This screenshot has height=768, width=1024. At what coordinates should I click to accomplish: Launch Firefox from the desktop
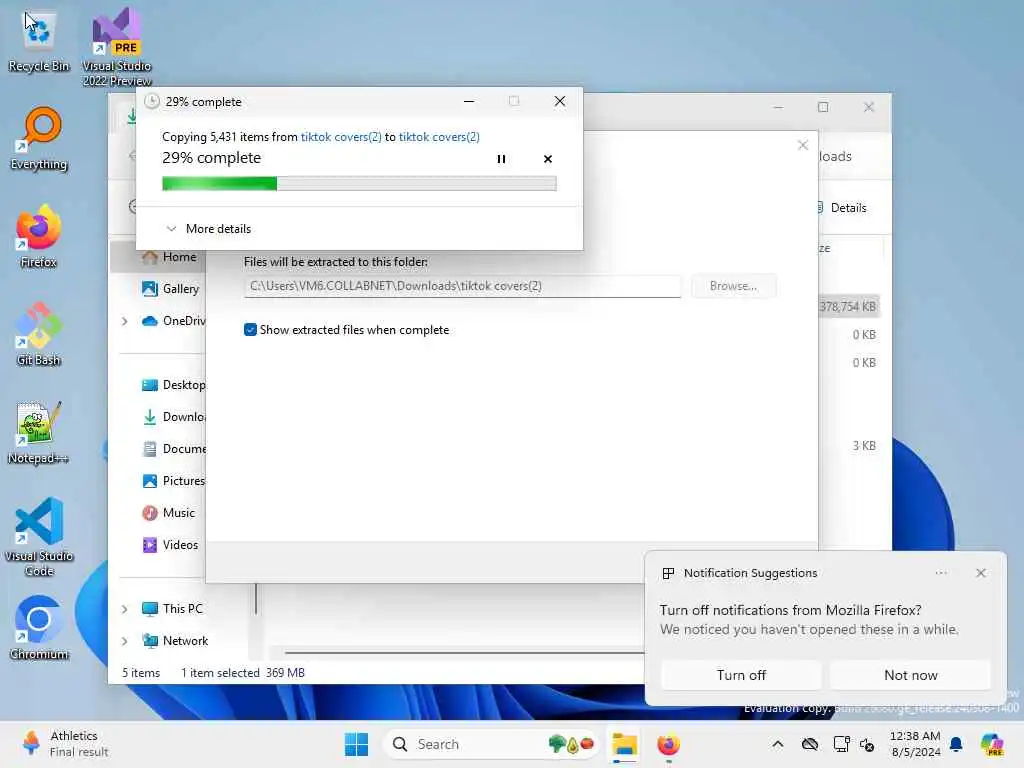(x=39, y=236)
